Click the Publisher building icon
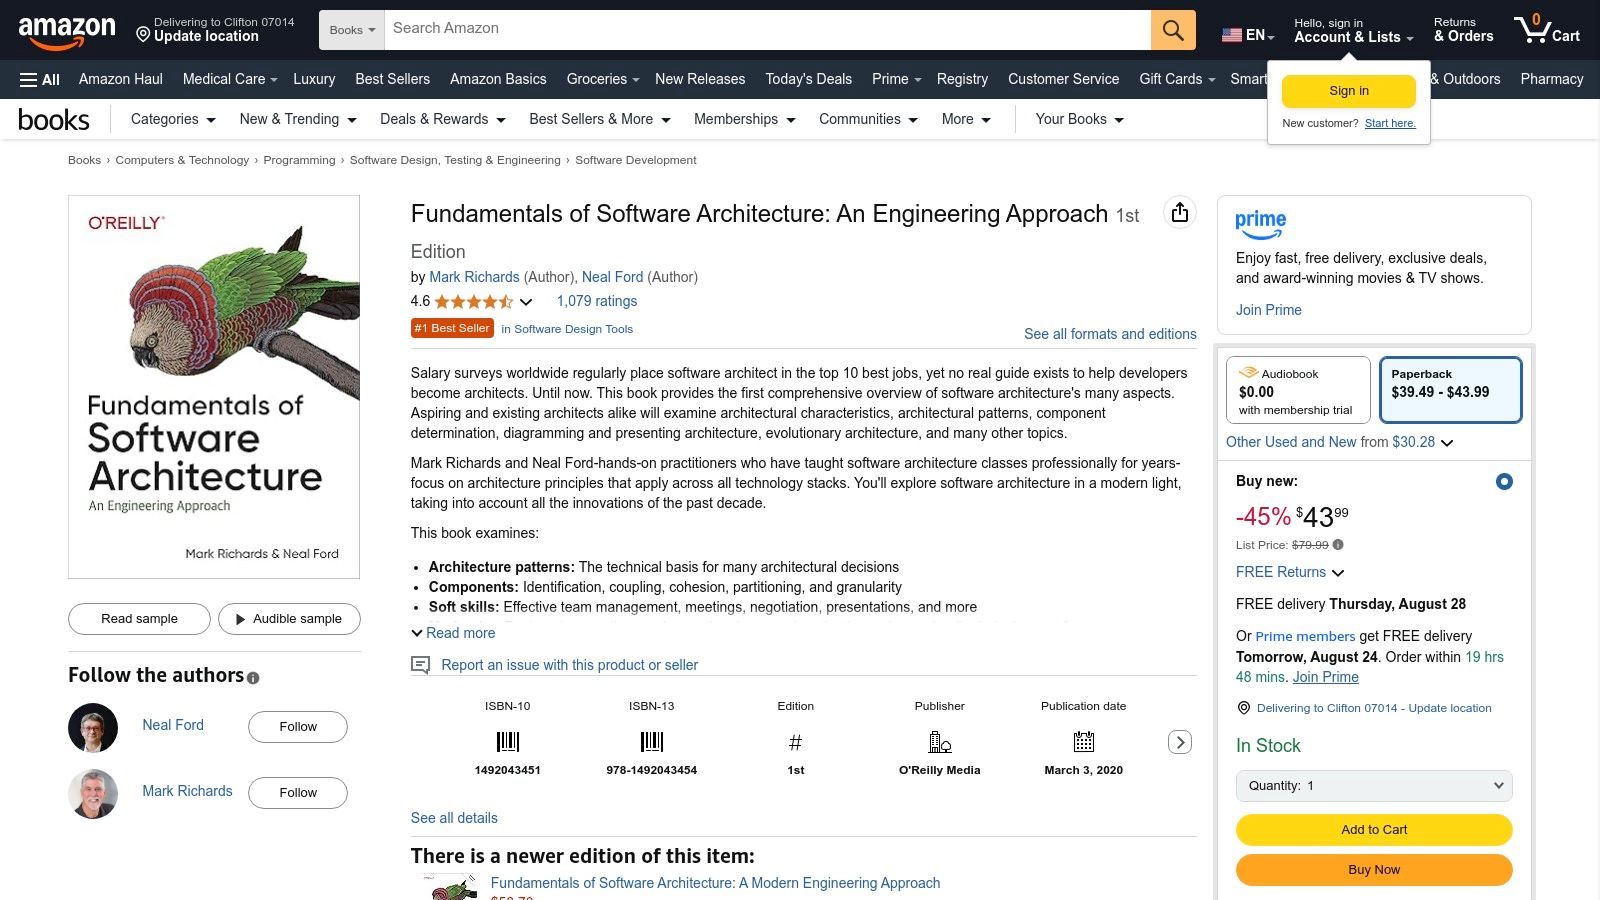Image resolution: width=1600 pixels, height=900 pixels. (x=940, y=742)
